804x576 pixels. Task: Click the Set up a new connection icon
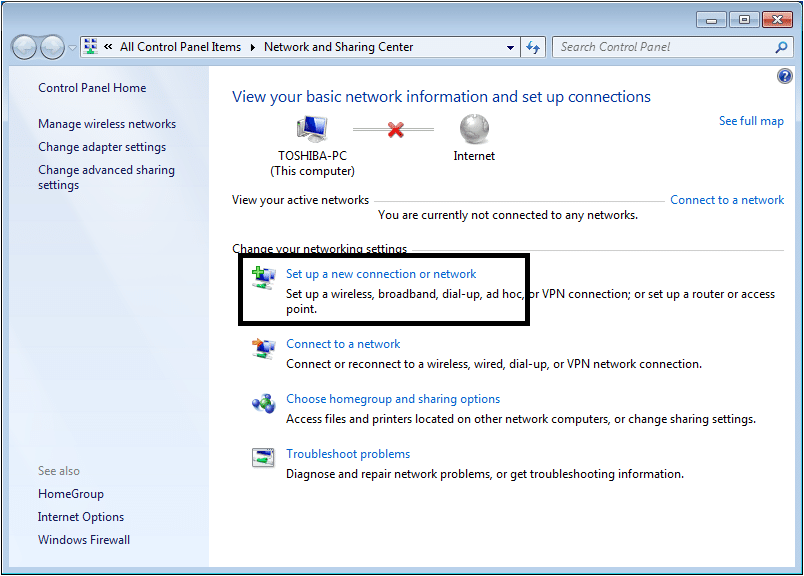click(x=264, y=278)
